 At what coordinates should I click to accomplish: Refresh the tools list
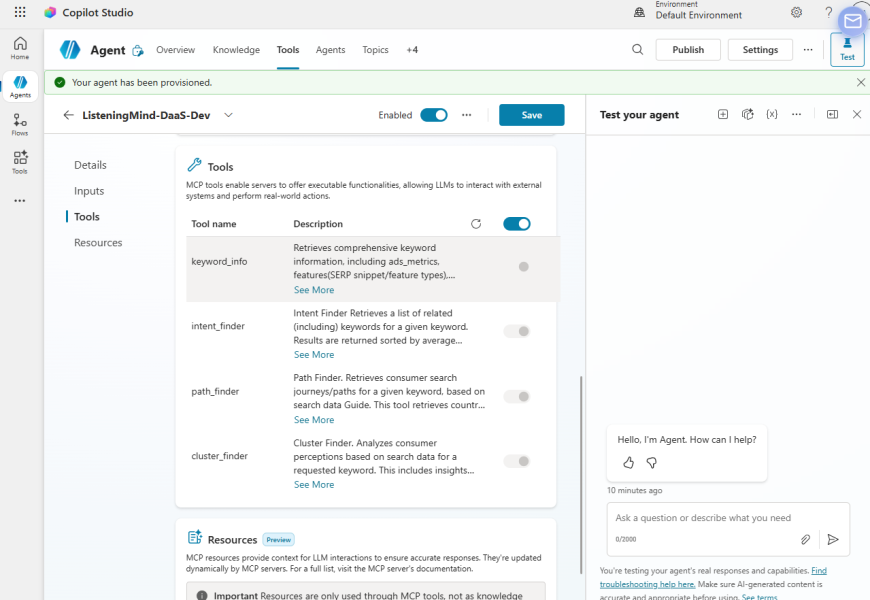tap(476, 224)
